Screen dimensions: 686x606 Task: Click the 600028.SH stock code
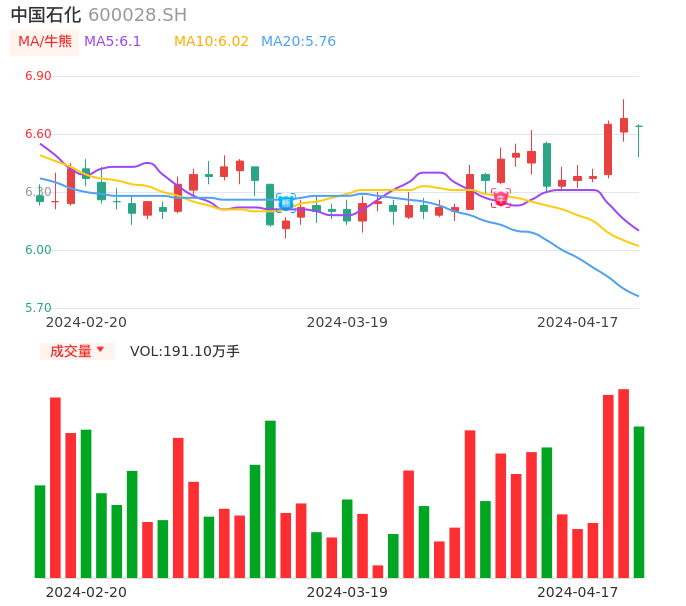tap(137, 15)
